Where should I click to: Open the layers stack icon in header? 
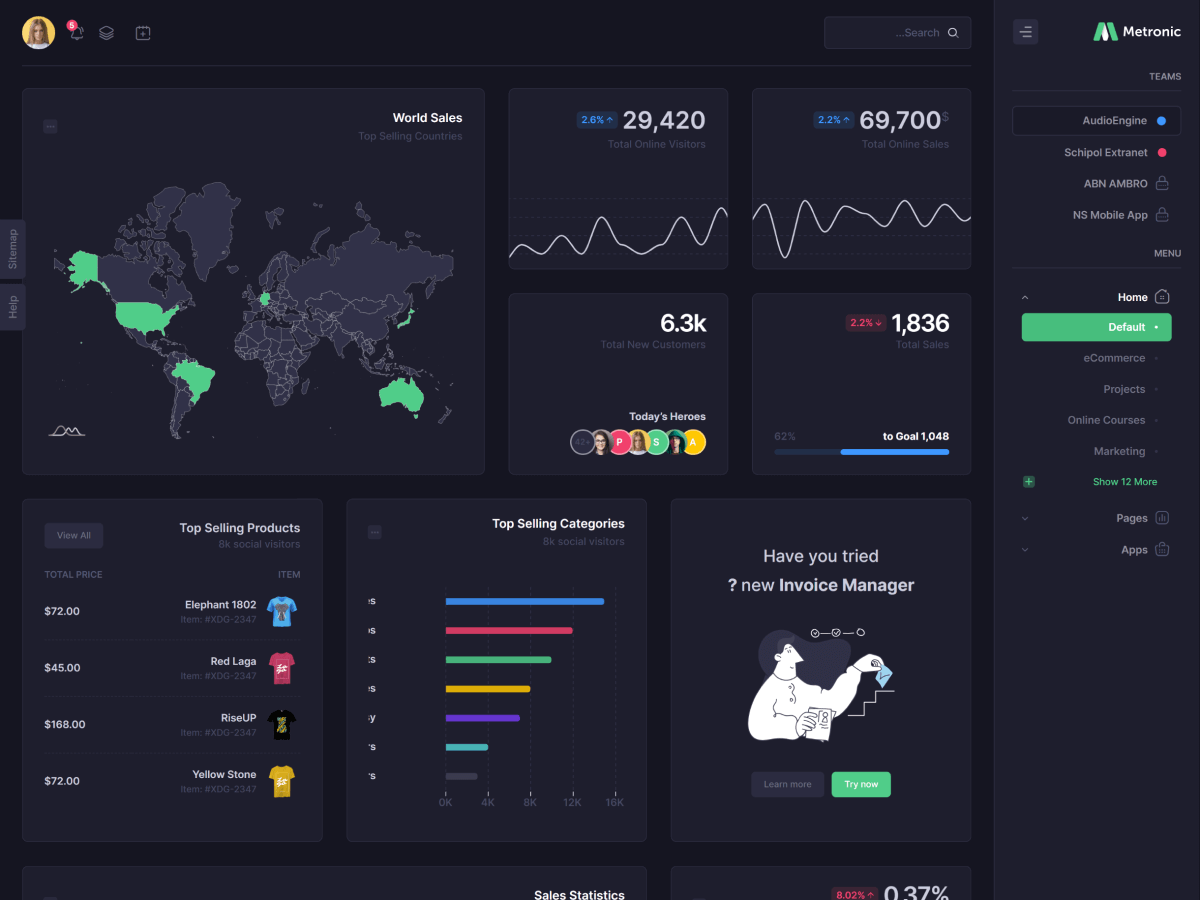point(107,33)
